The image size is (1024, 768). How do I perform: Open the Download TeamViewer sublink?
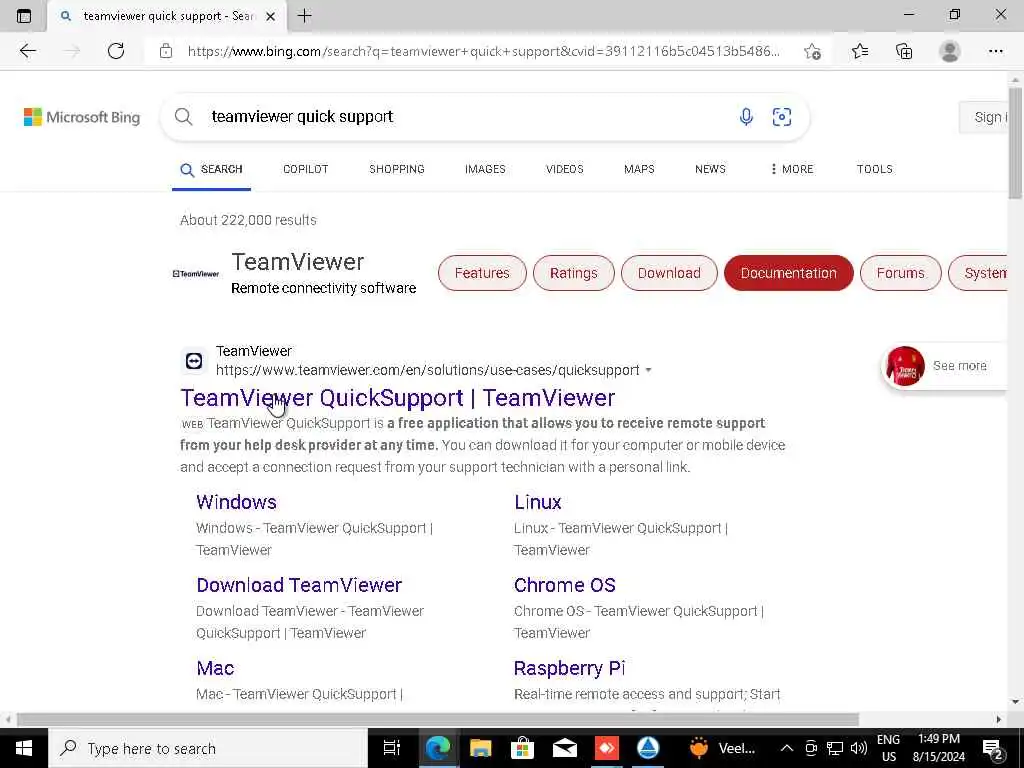[x=299, y=585]
